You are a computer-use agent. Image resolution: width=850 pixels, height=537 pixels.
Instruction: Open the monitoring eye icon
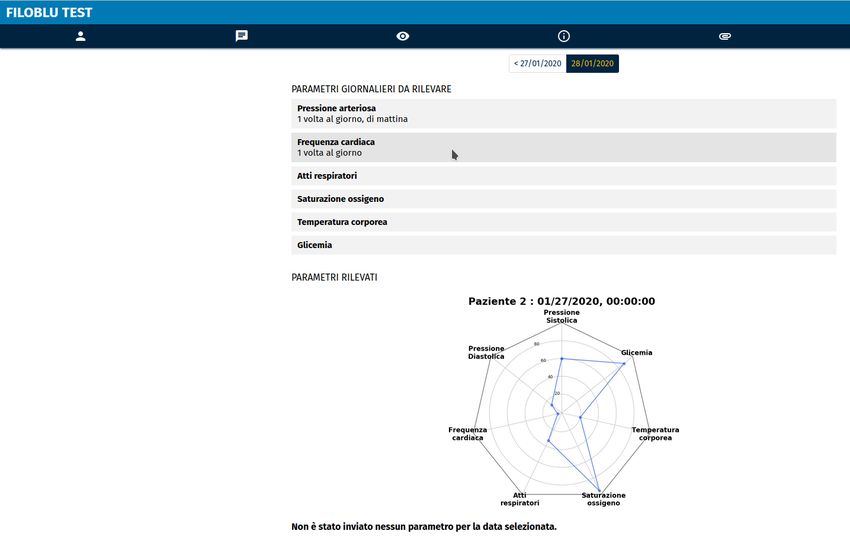click(402, 36)
